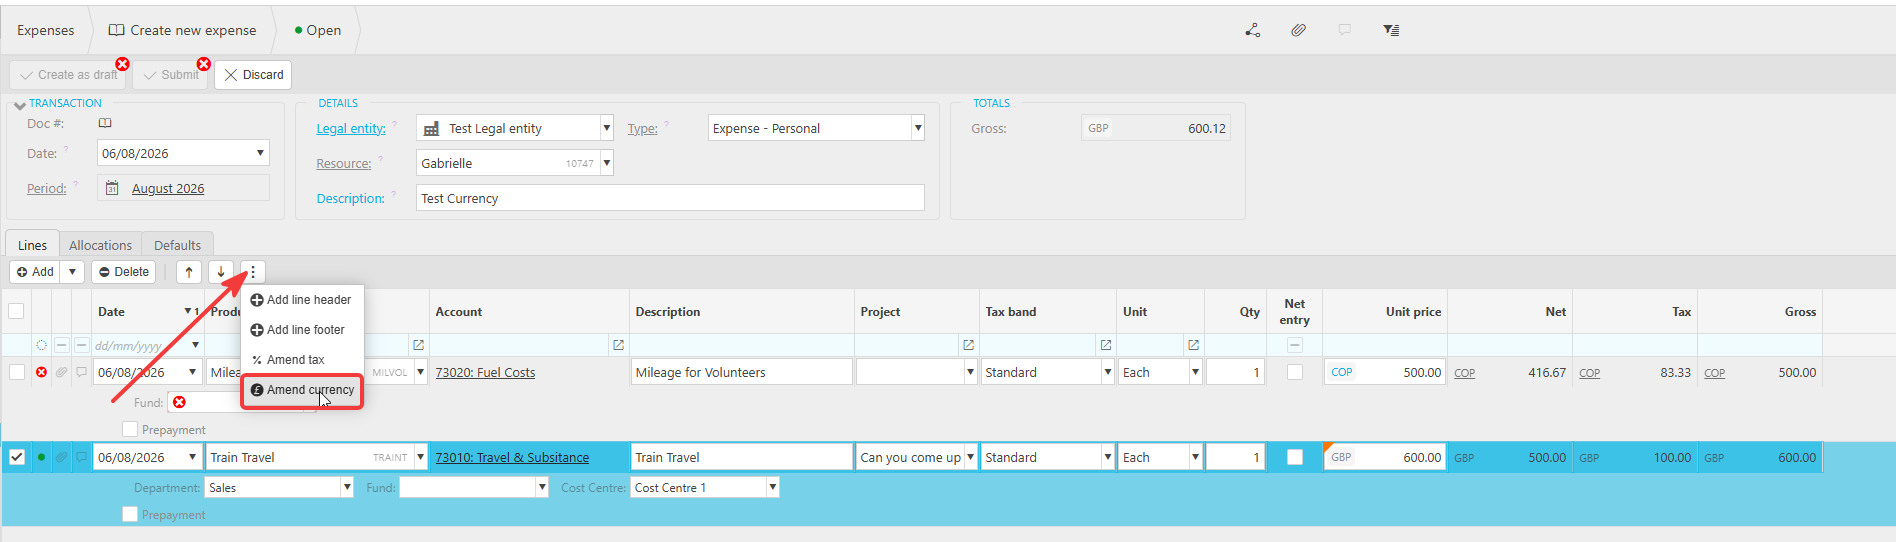Open the filter list icon in header
1896x542 pixels.
pyautogui.click(x=1391, y=30)
